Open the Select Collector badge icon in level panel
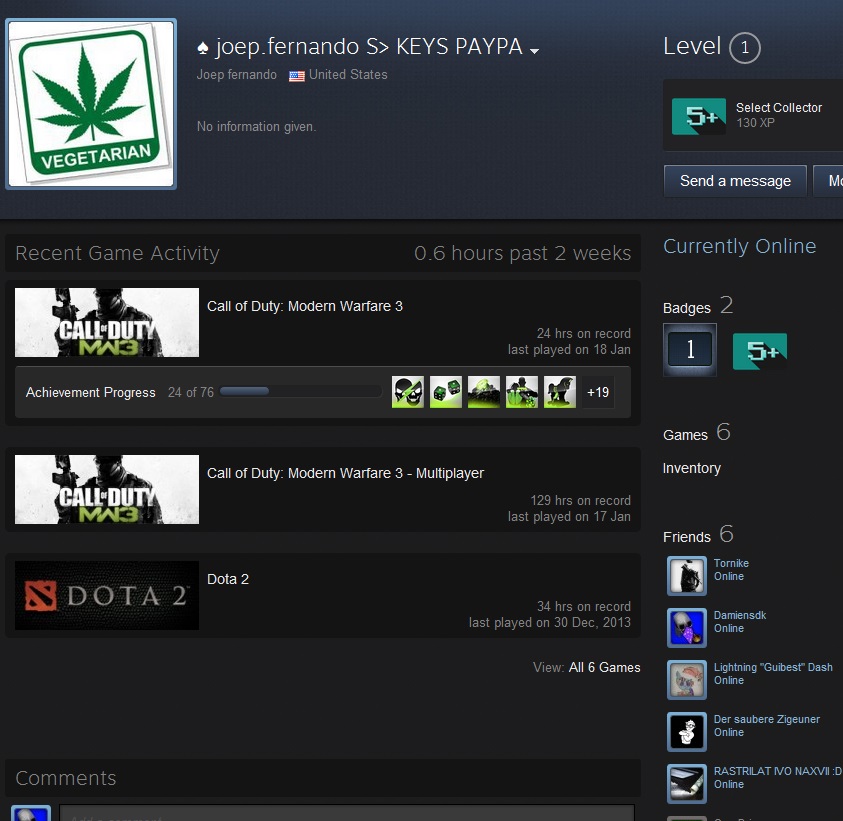Image resolution: width=843 pixels, height=821 pixels. click(x=698, y=116)
